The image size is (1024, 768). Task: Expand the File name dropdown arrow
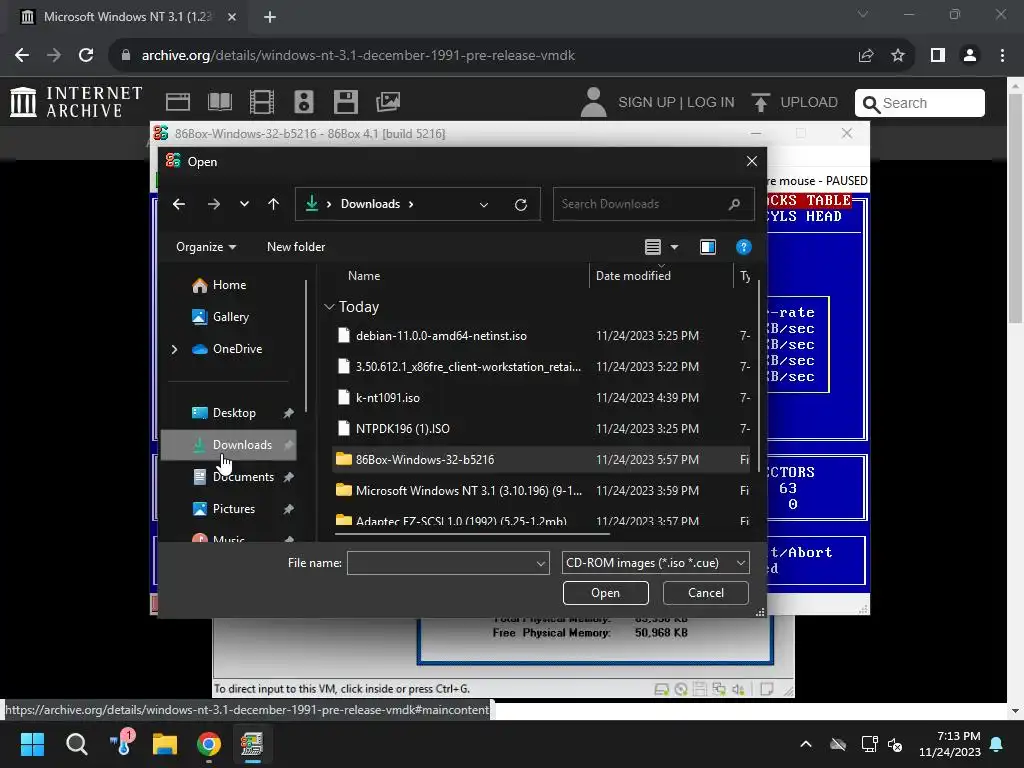[541, 563]
